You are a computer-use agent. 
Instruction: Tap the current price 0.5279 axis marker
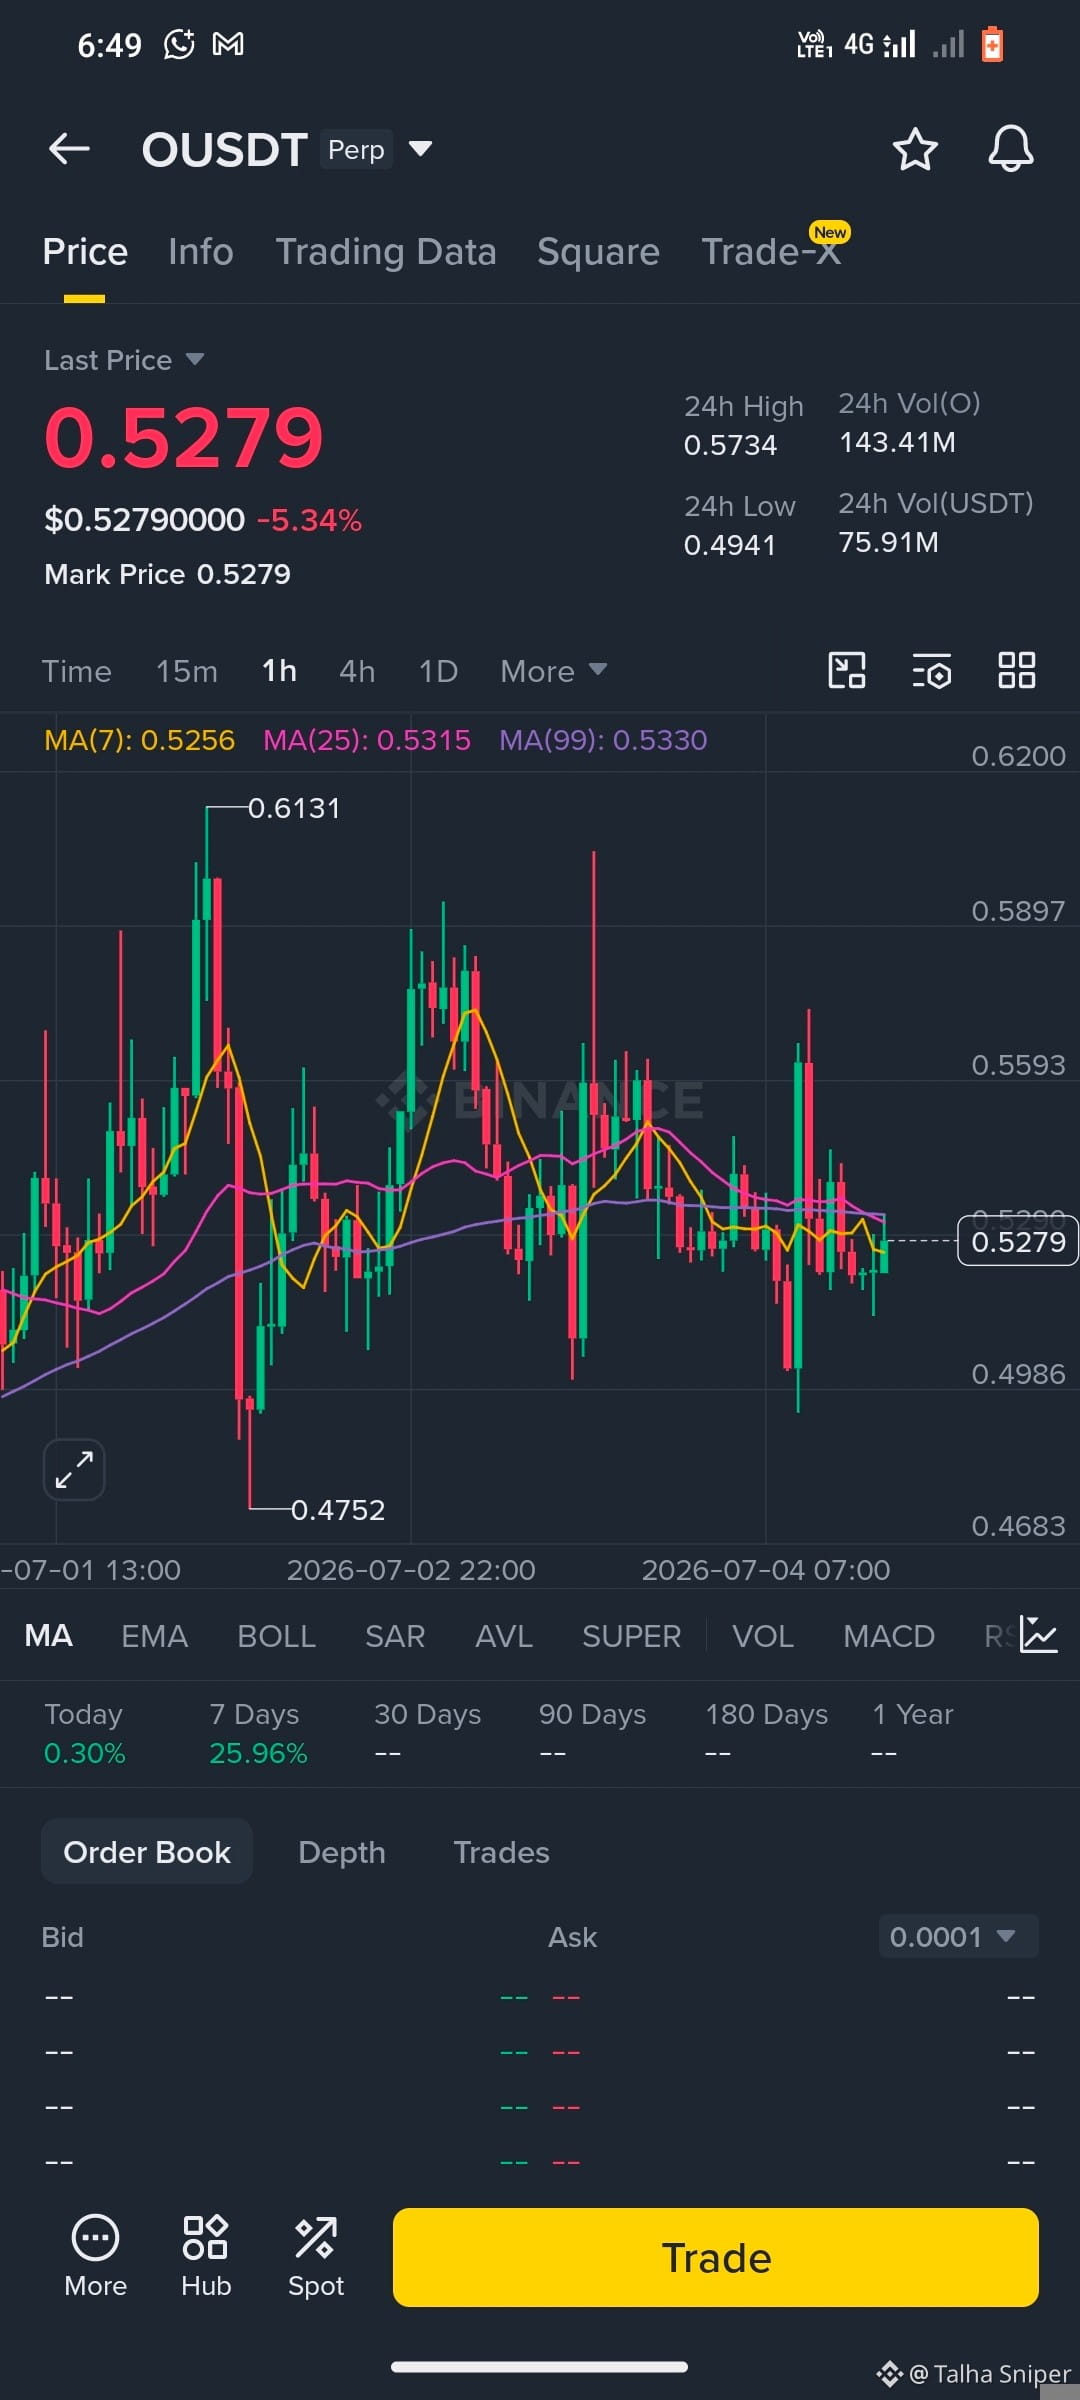click(x=1018, y=1241)
